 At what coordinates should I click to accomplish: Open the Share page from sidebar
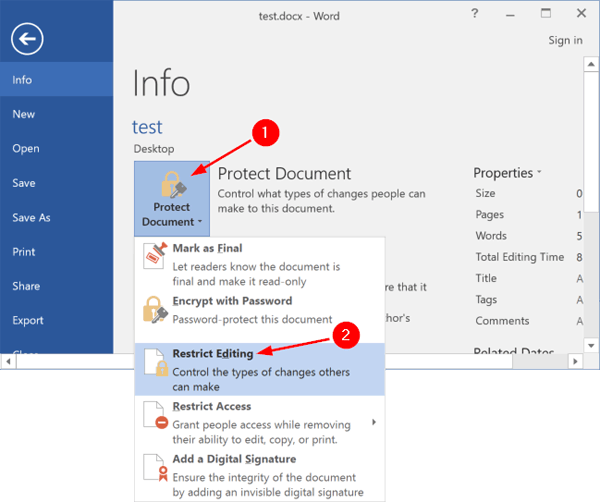26,286
